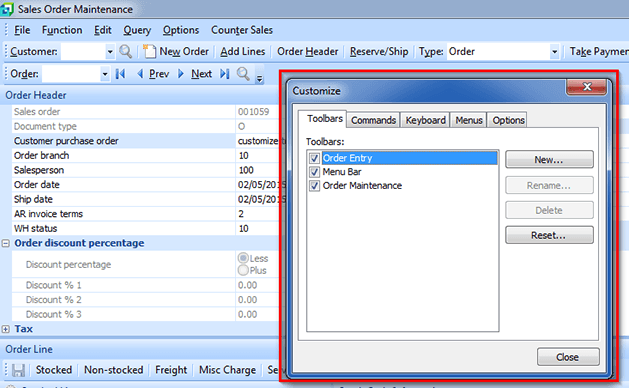This screenshot has width=629, height=388.
Task: Click the Discount % 3 value
Action: (x=248, y=315)
